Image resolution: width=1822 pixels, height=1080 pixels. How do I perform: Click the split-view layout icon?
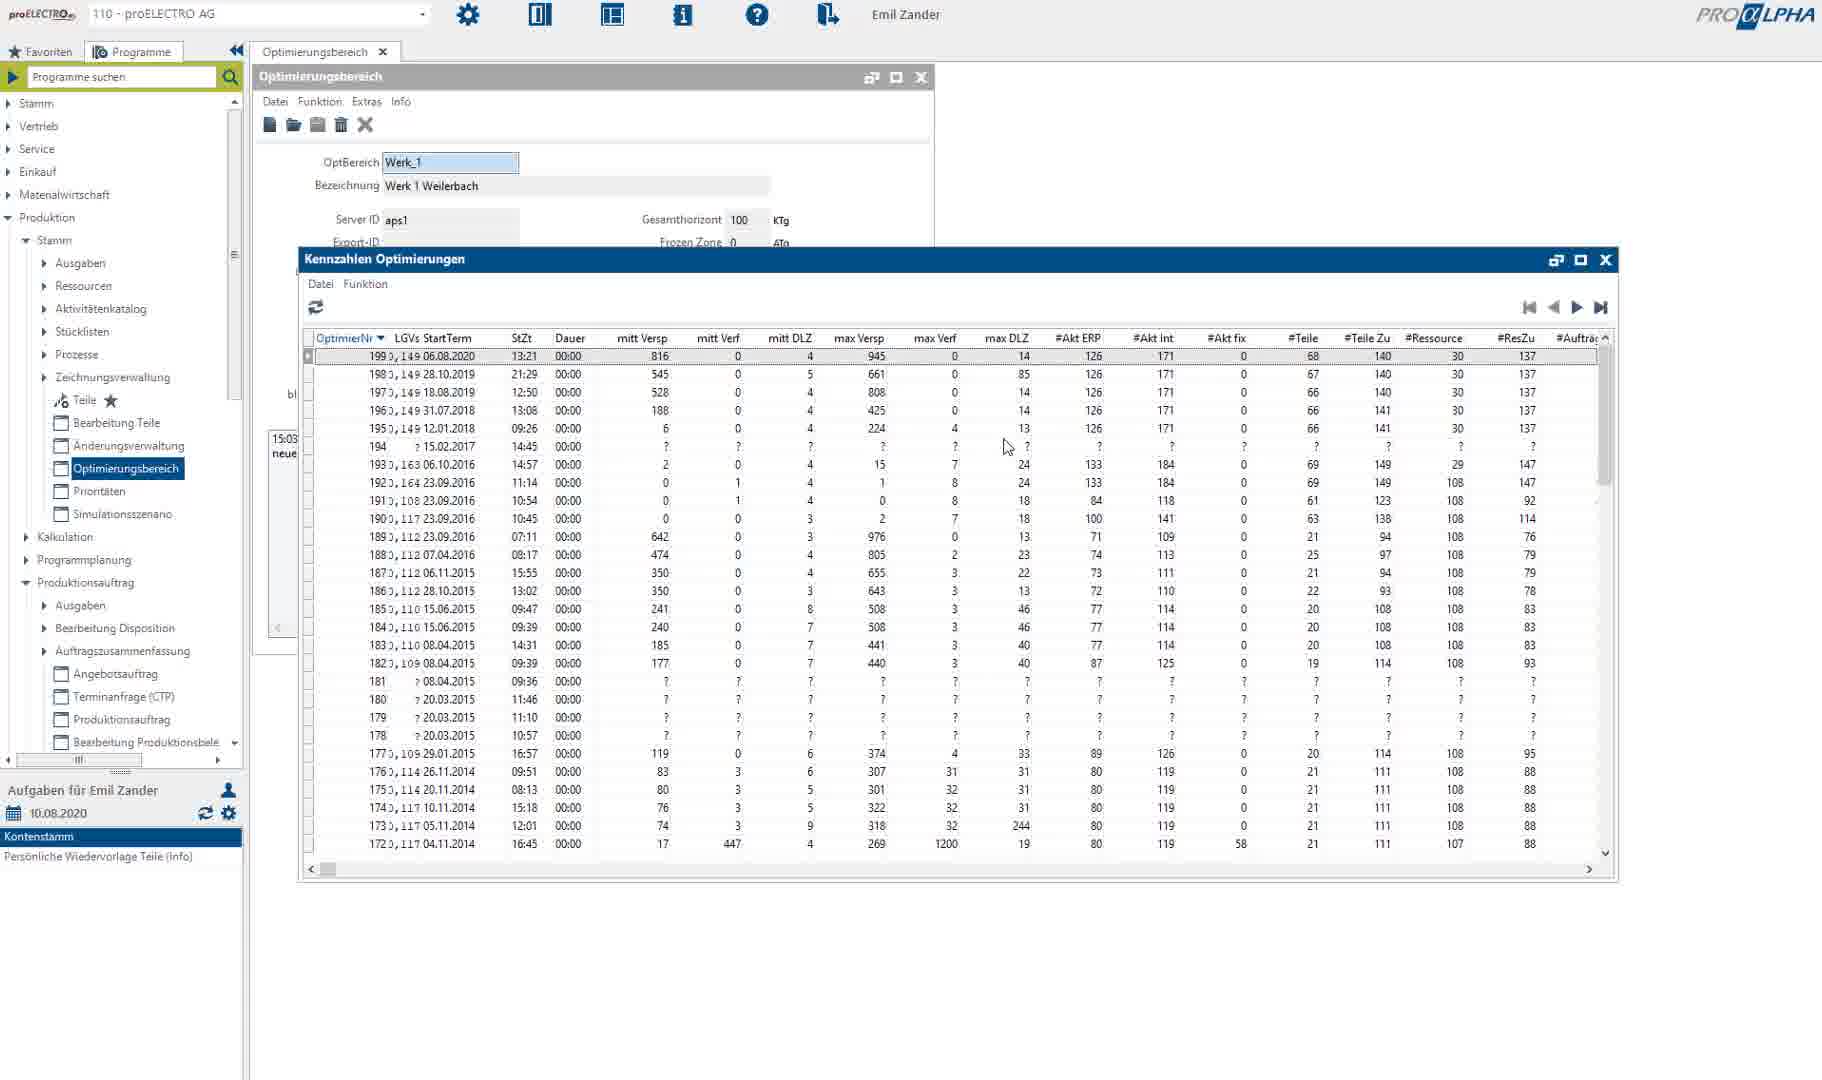(540, 15)
